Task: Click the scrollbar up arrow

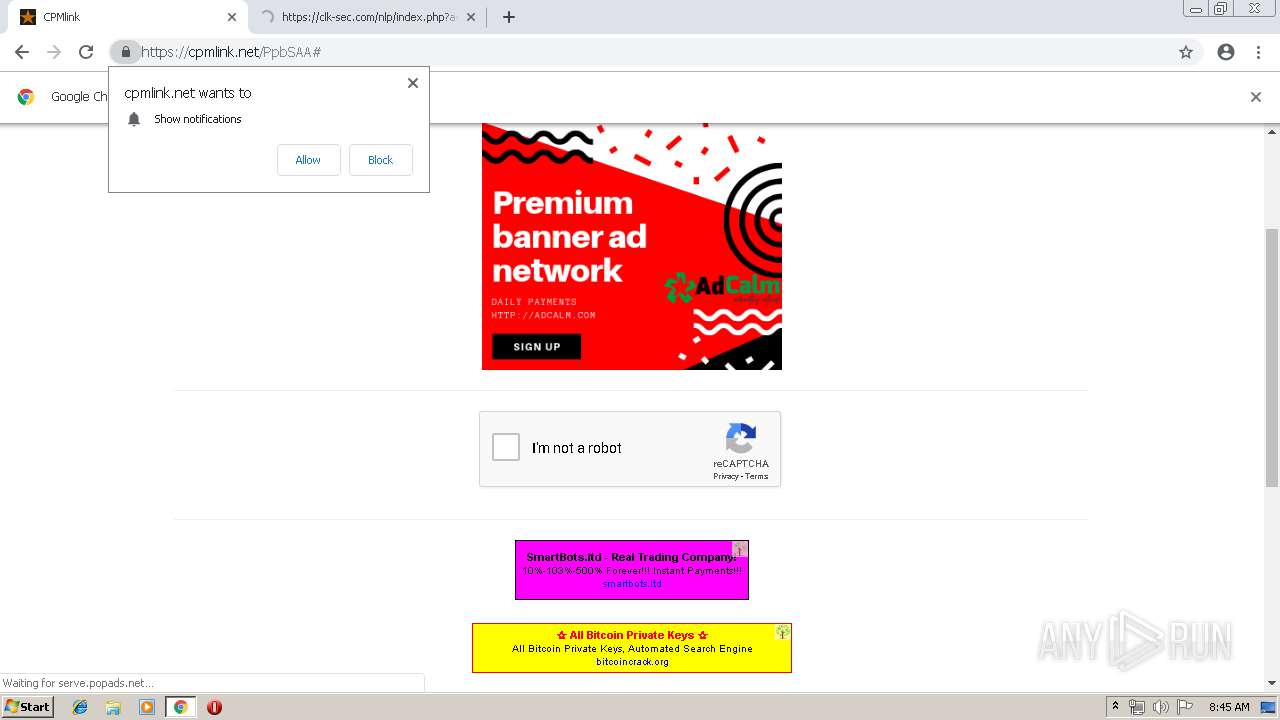Action: click(x=1272, y=131)
